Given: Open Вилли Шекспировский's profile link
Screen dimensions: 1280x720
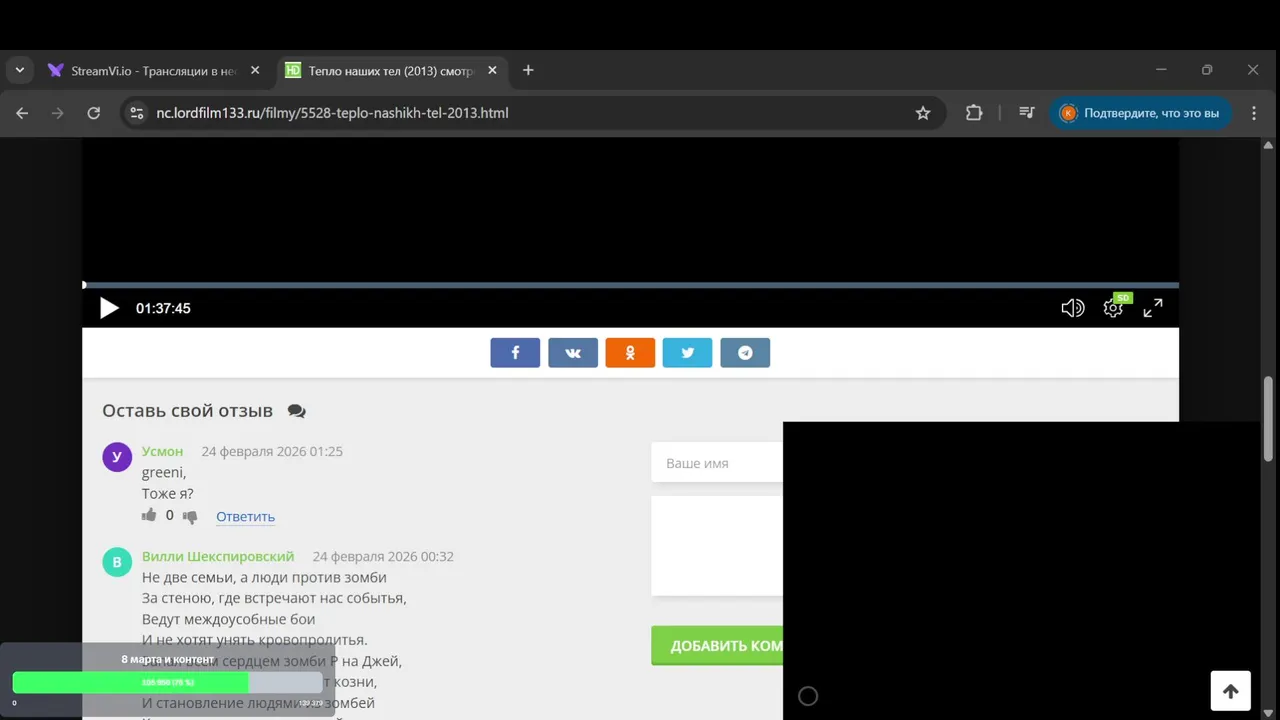Looking at the screenshot, I should tap(218, 556).
